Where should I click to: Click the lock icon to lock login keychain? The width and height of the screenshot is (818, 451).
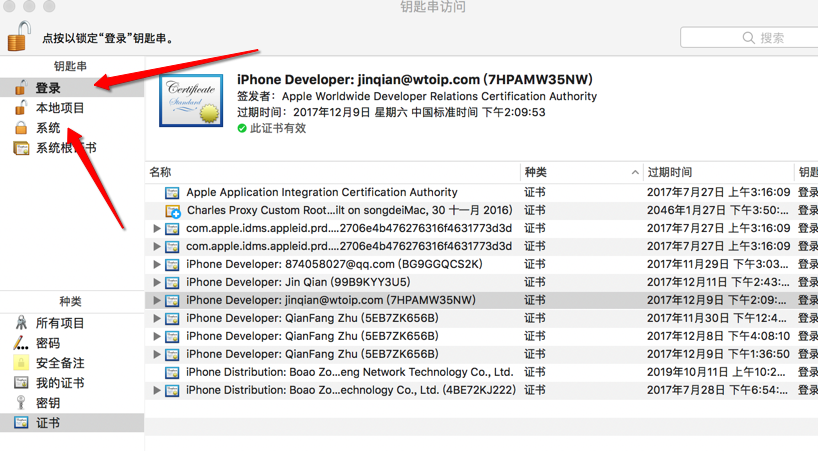[19, 36]
